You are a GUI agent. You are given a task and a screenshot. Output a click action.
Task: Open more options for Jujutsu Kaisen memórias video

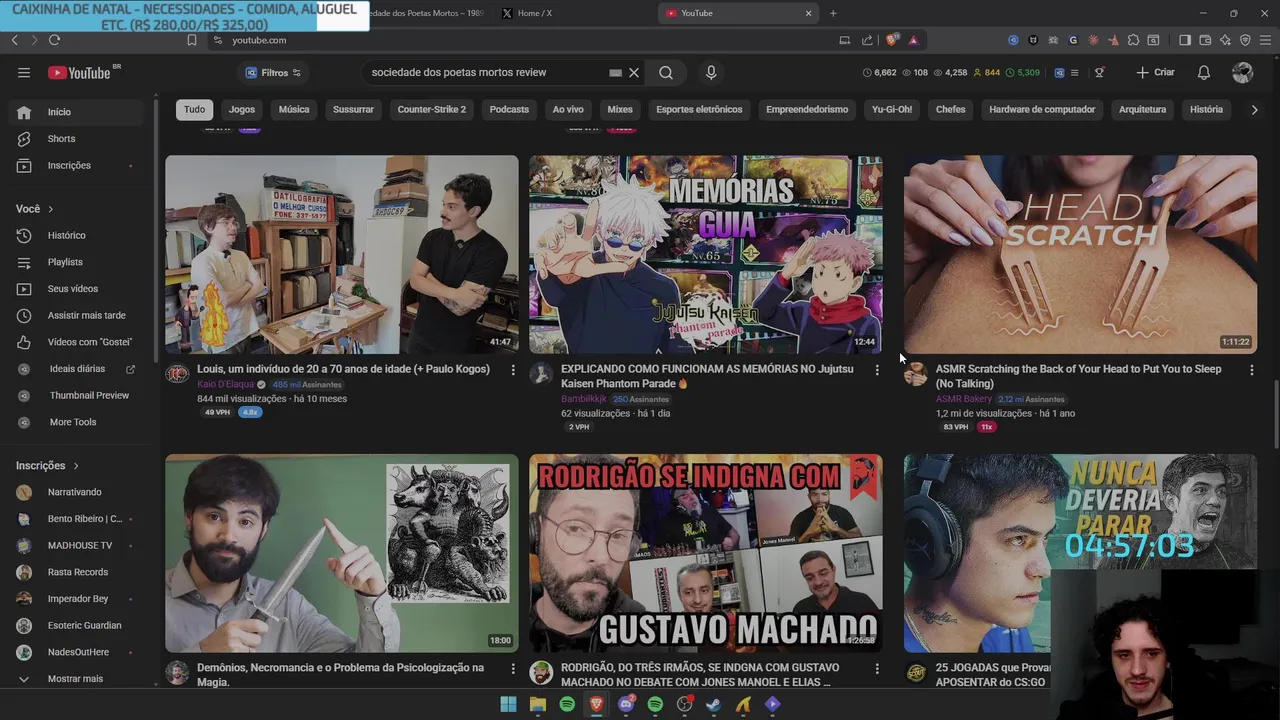877,370
